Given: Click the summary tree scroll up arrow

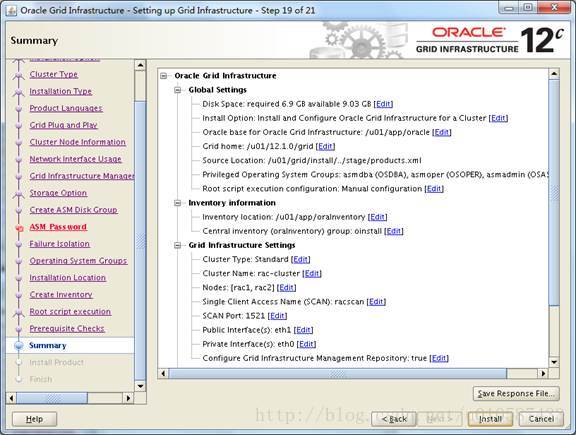Looking at the screenshot, I should [x=554, y=74].
